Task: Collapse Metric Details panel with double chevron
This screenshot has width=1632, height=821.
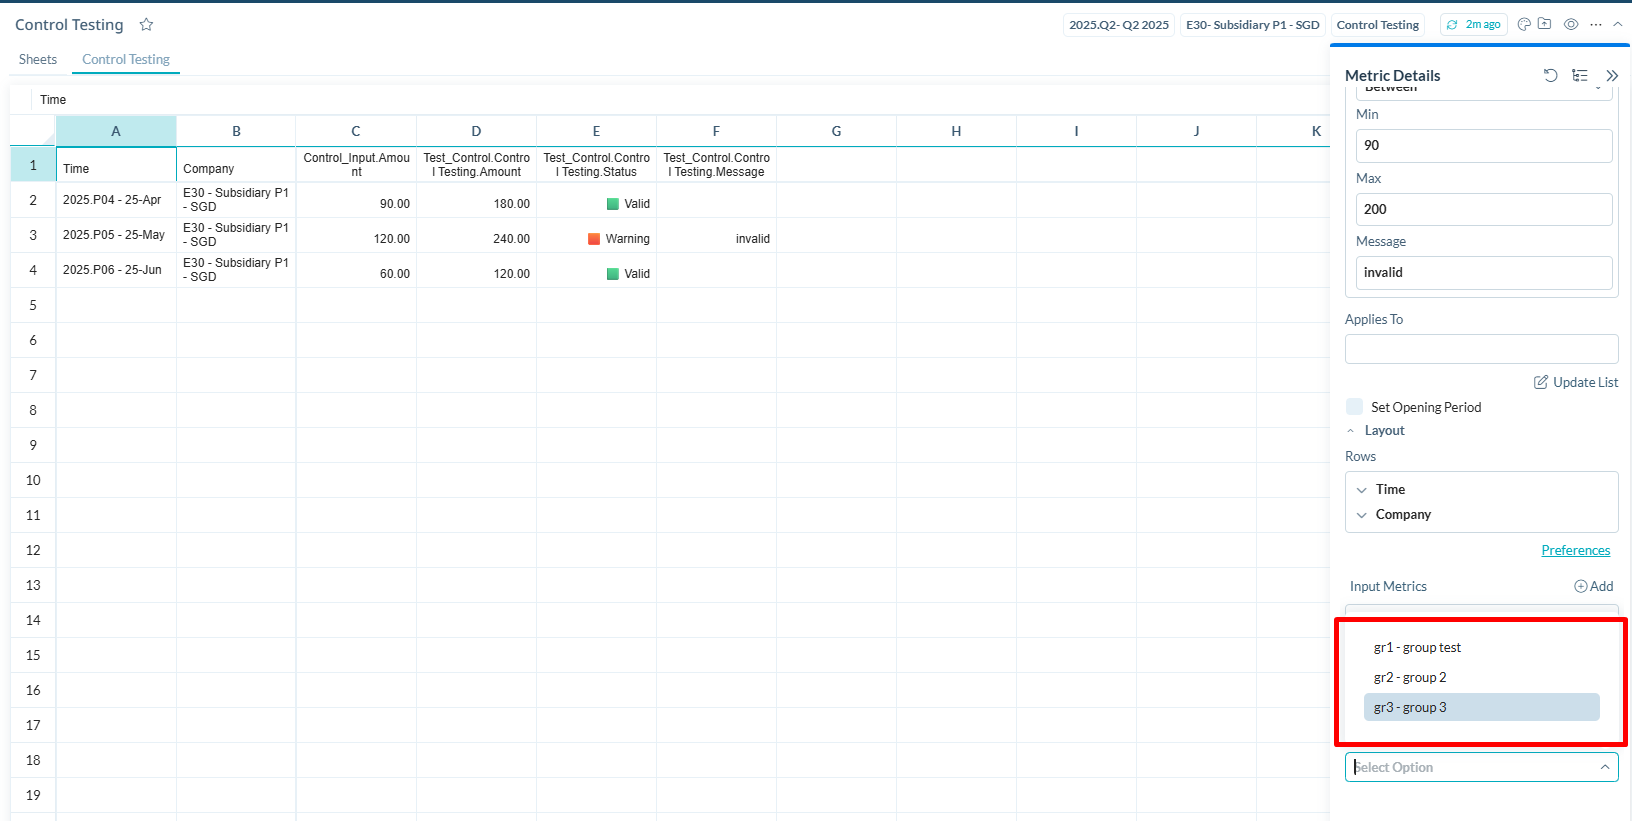Action: (x=1612, y=76)
